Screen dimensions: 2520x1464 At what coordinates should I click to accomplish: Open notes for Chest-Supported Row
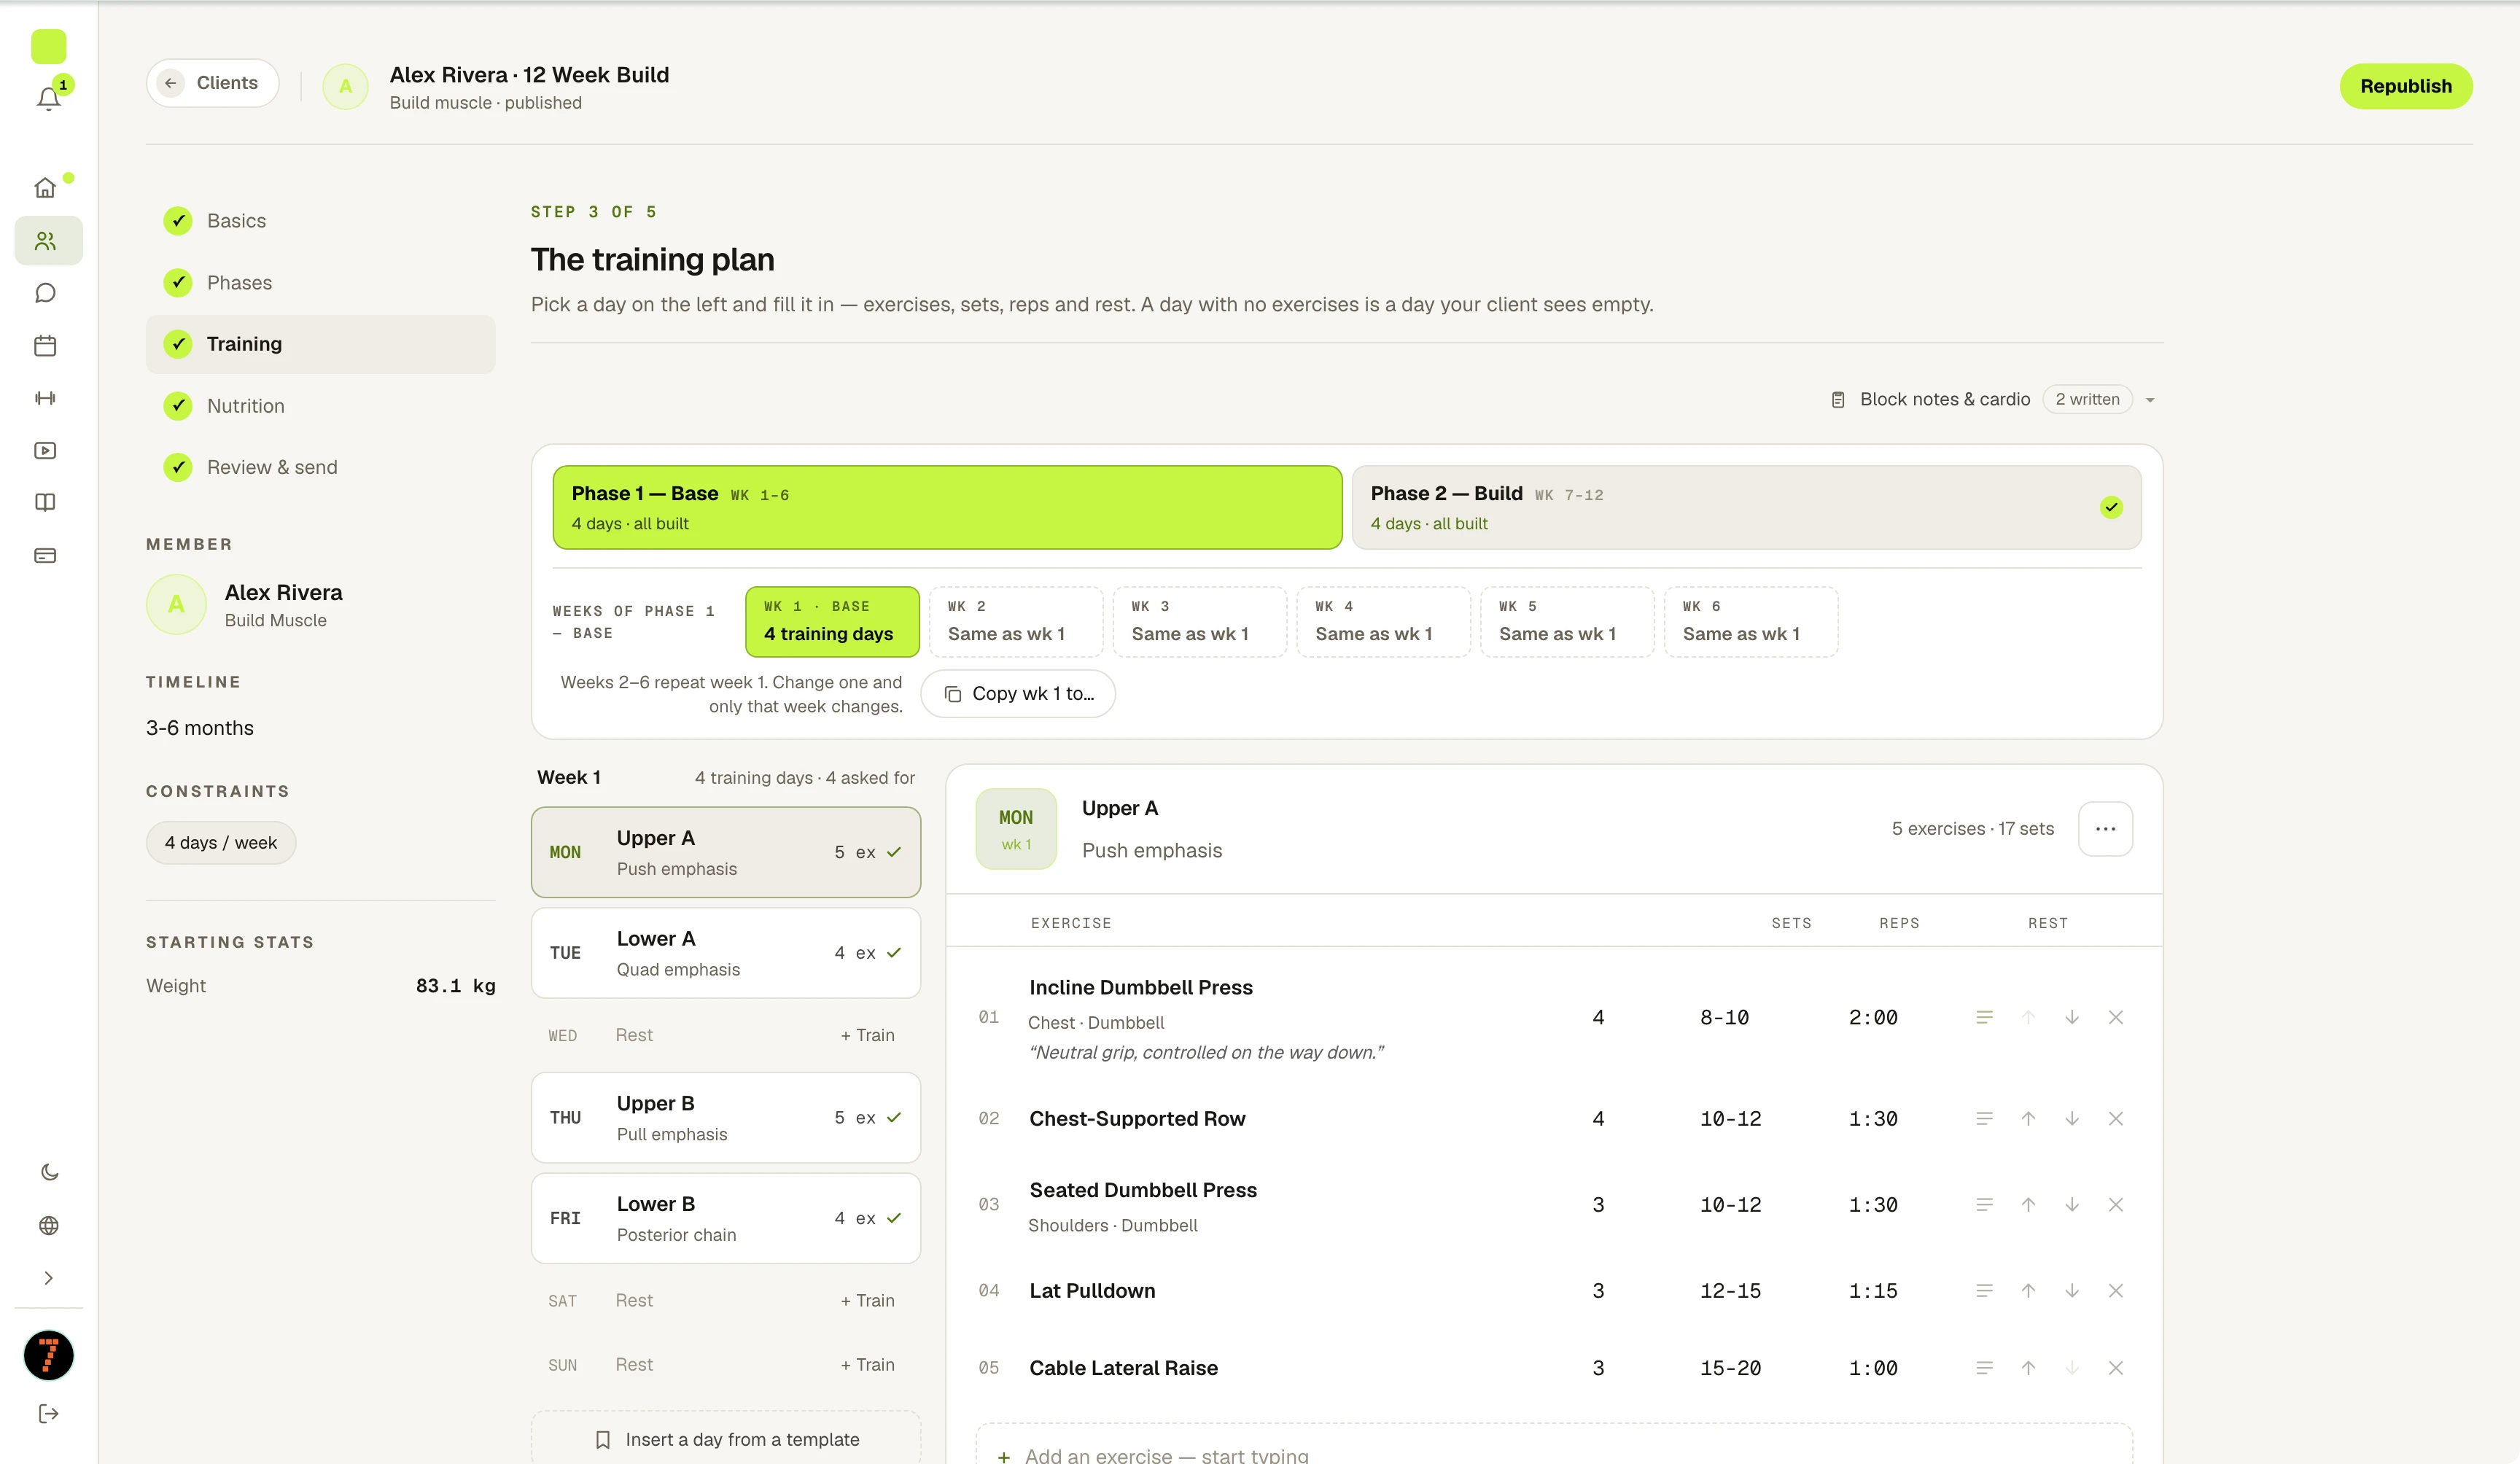click(1984, 1119)
